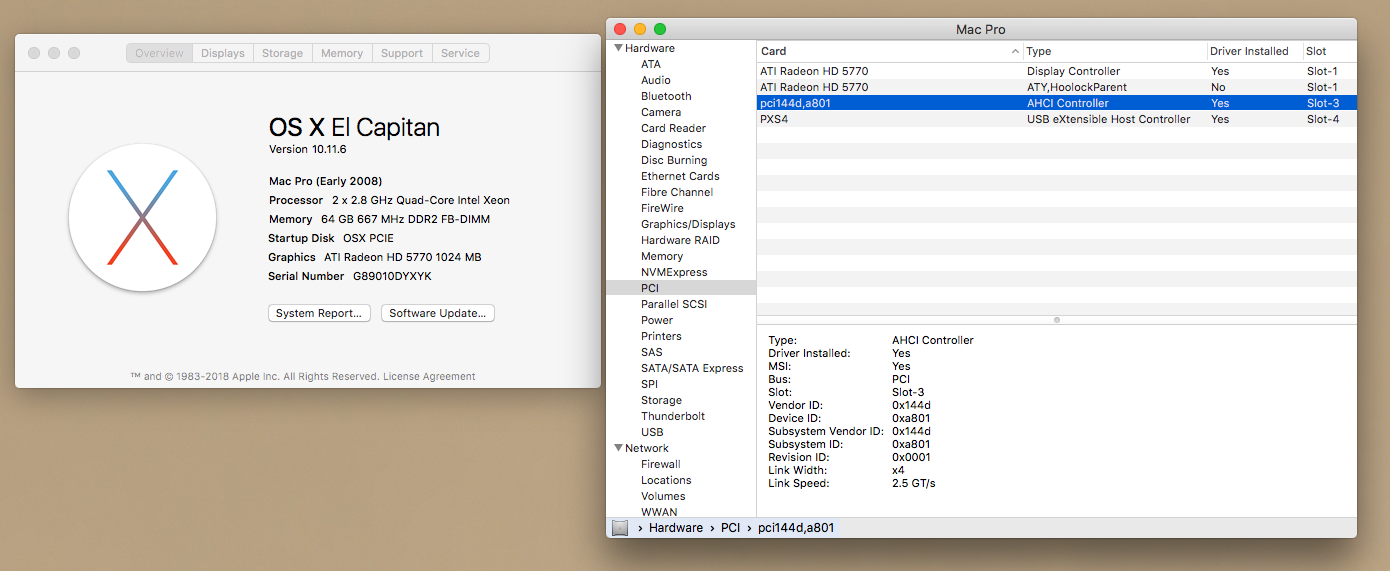Image resolution: width=1390 pixels, height=571 pixels.
Task: Select ATA in the Hardware list
Action: click(x=651, y=64)
